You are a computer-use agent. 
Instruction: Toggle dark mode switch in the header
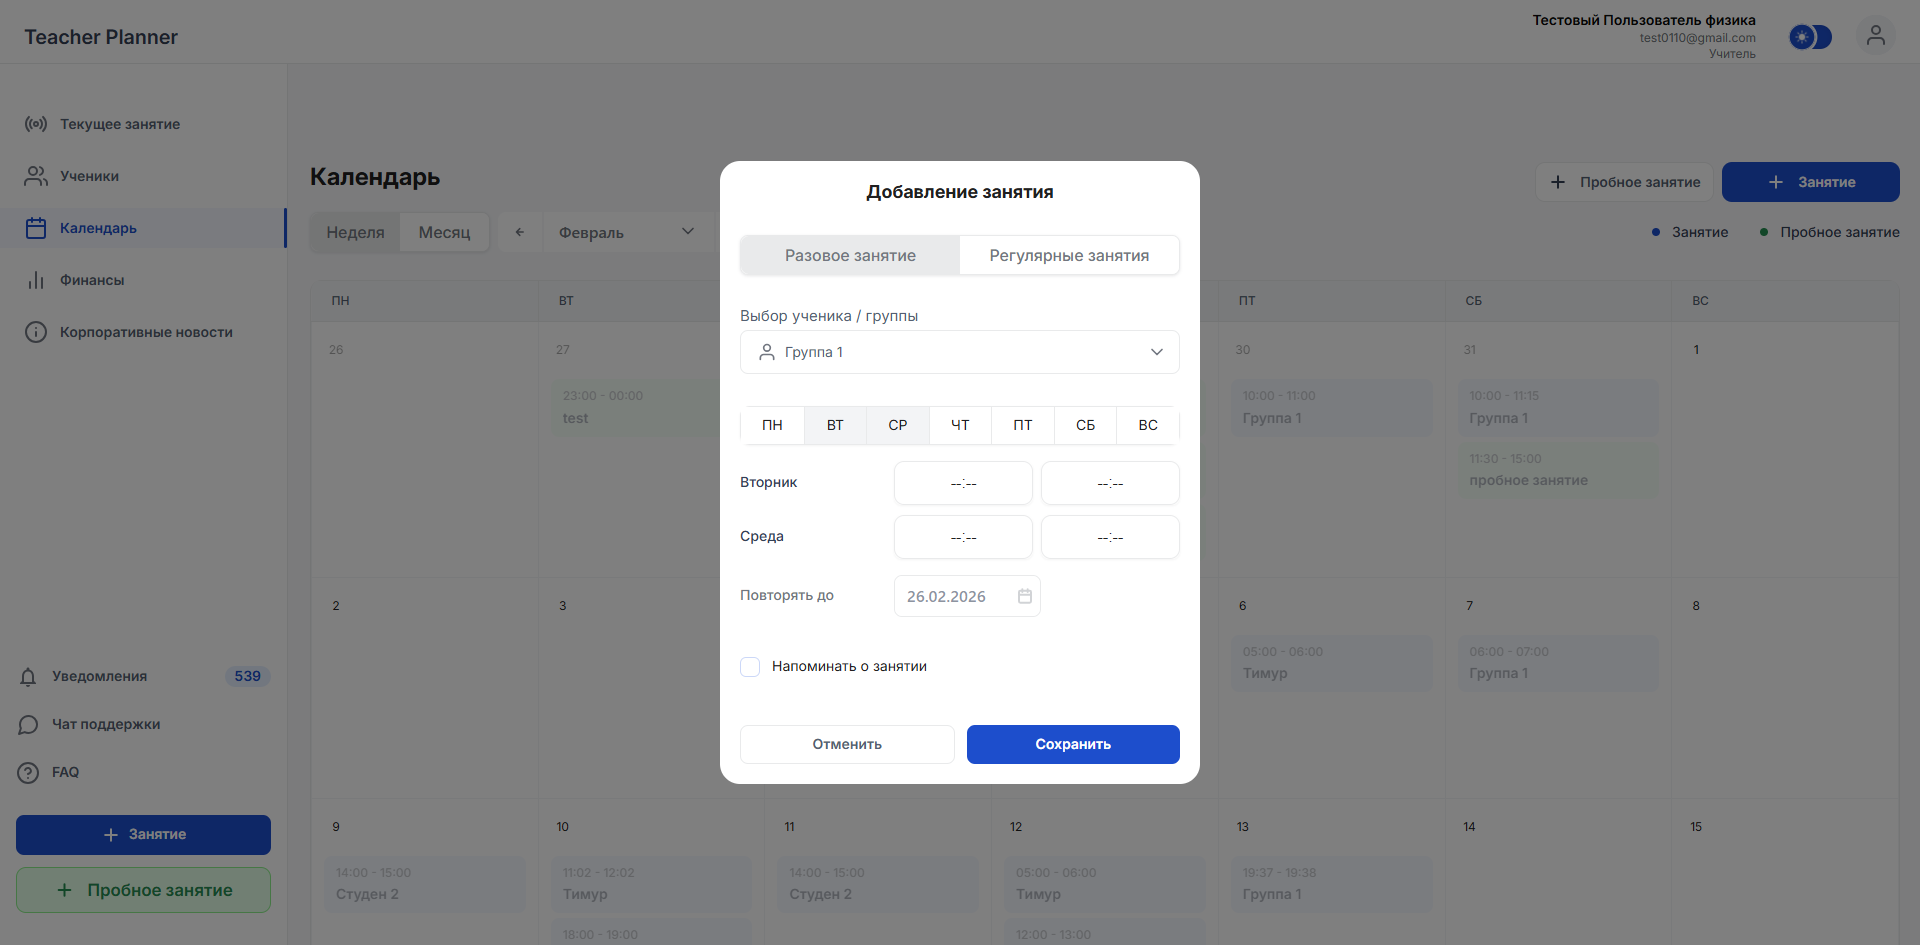click(x=1810, y=36)
